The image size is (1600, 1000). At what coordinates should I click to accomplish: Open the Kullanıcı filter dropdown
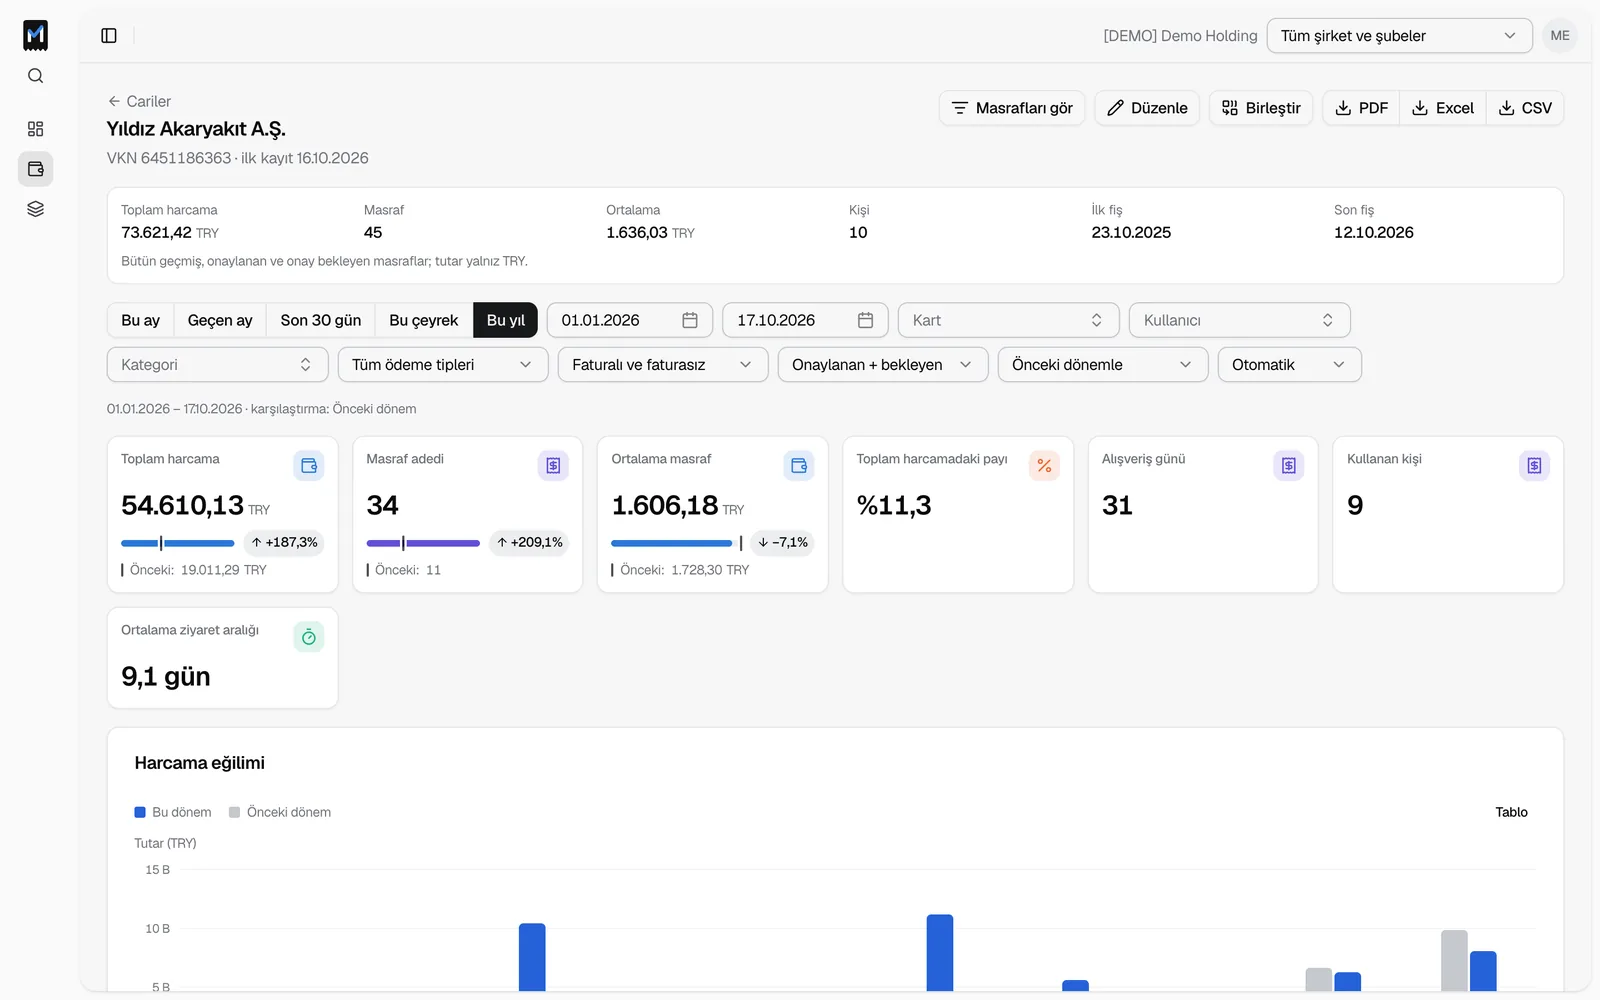[1240, 320]
